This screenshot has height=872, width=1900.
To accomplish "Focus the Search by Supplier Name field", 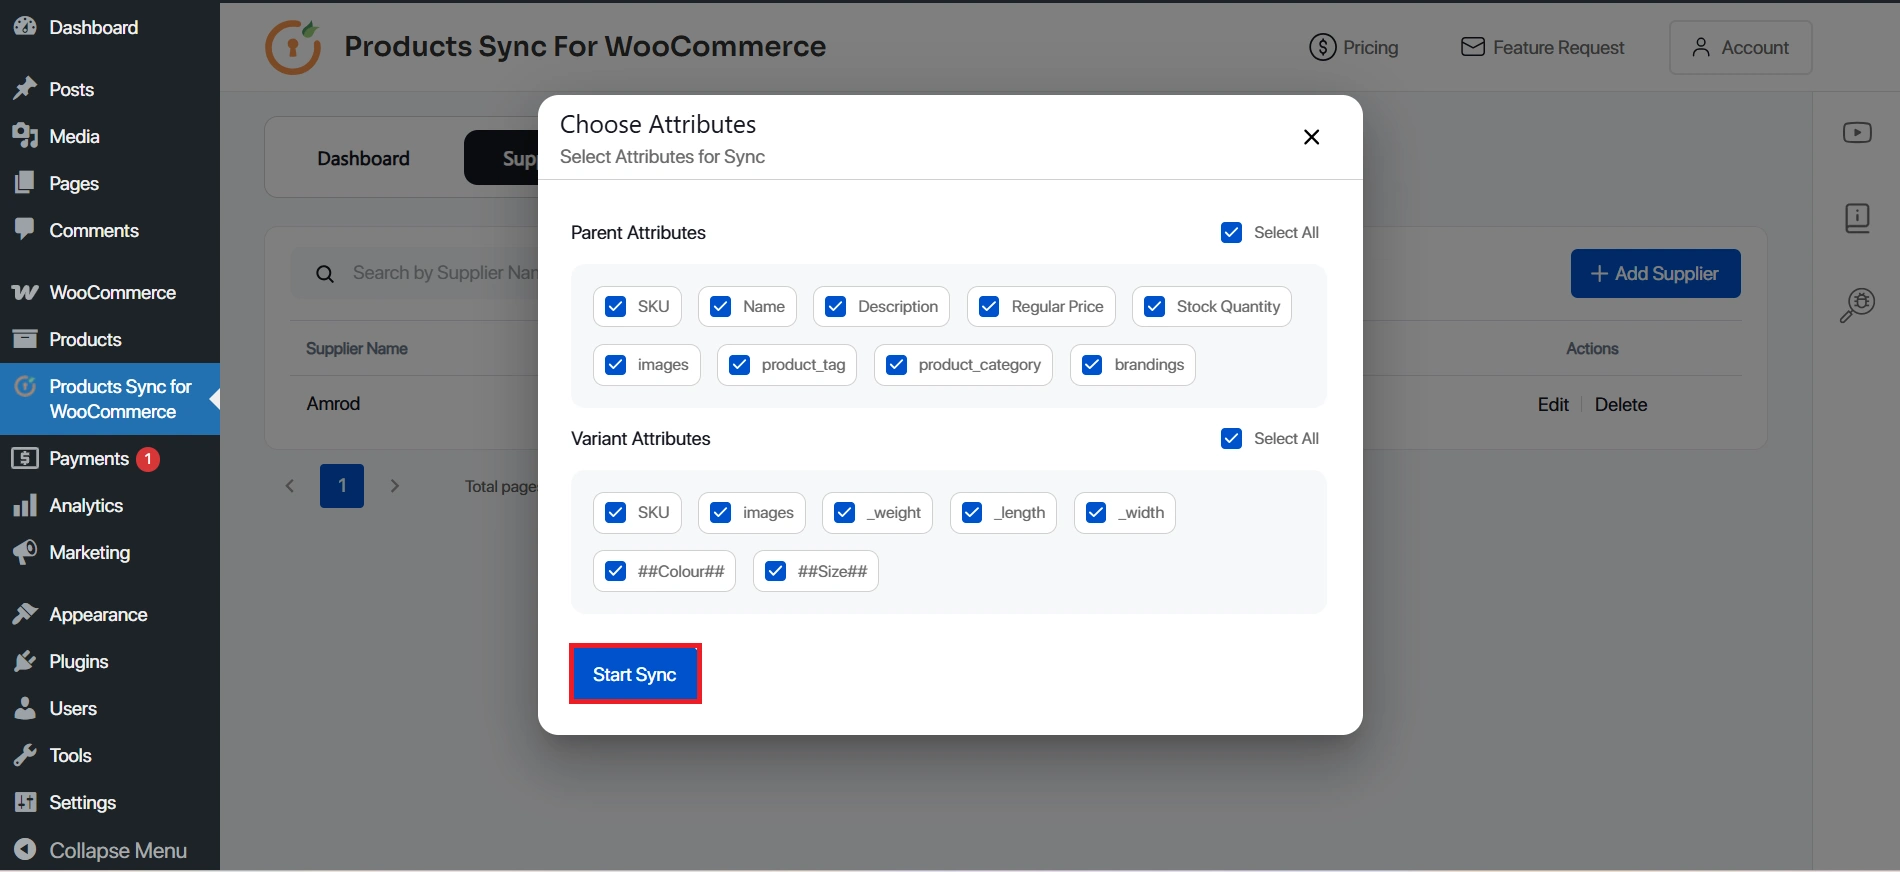I will (x=415, y=273).
